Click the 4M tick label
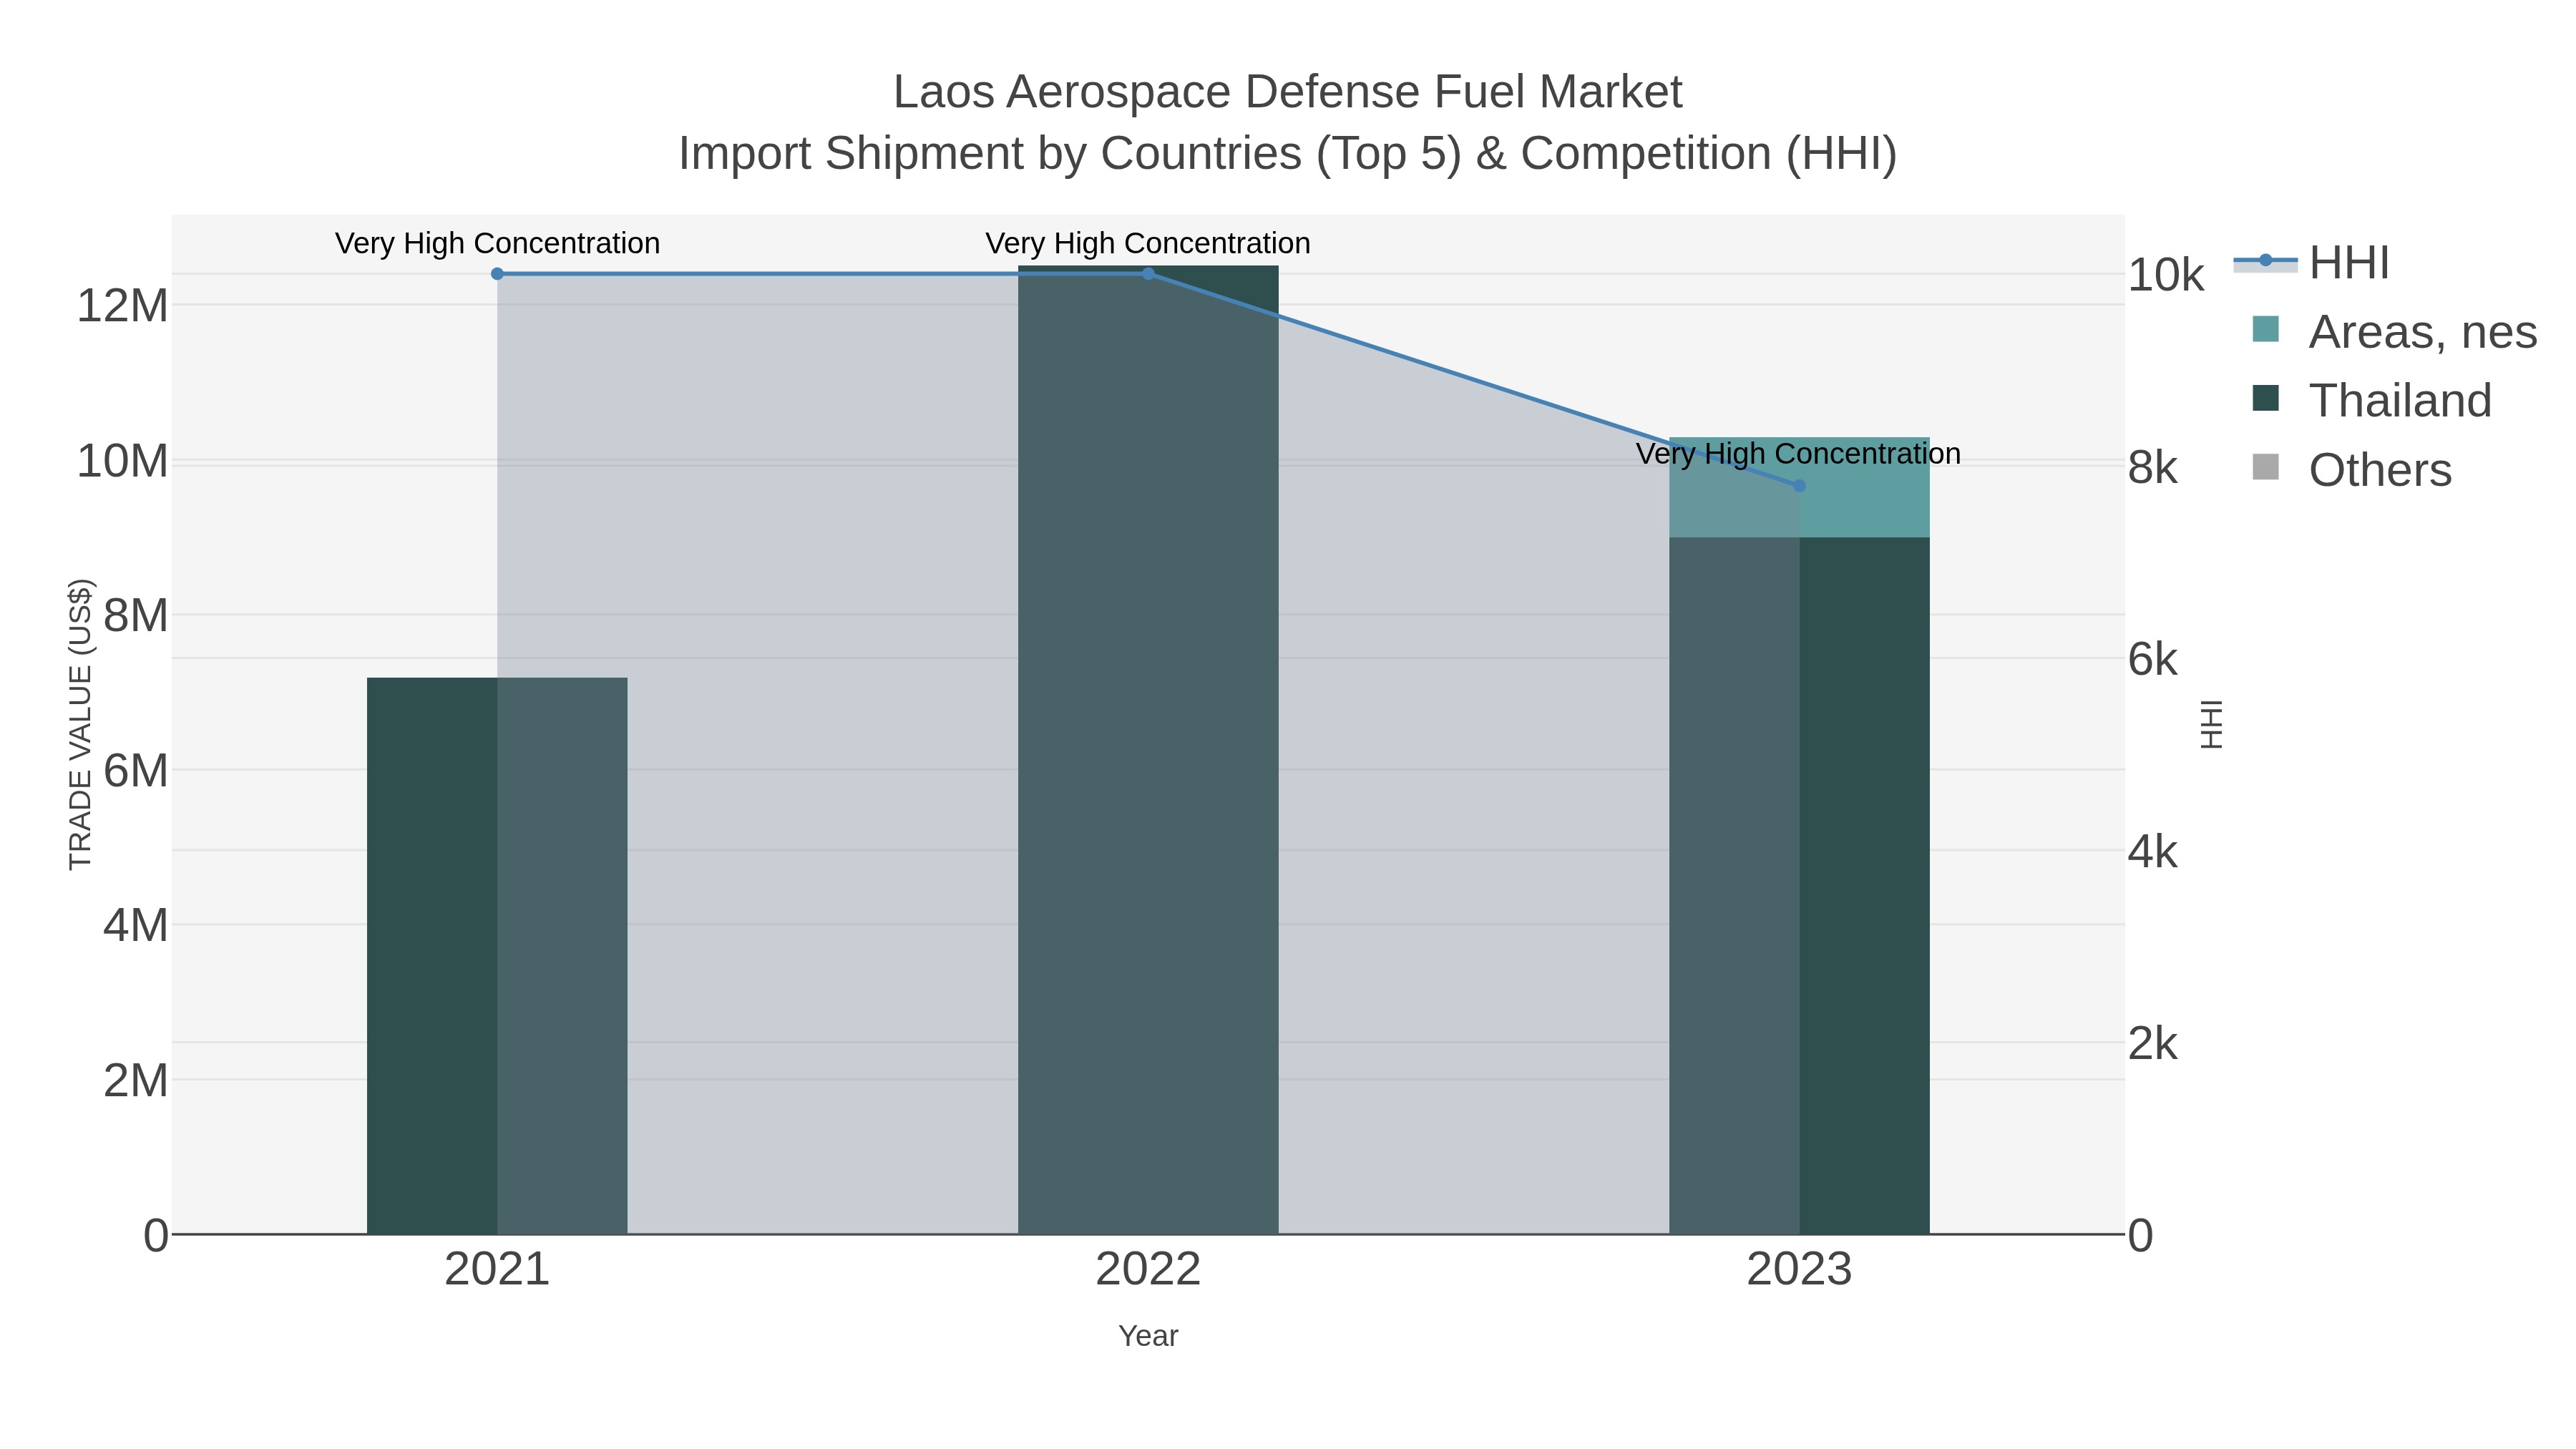This screenshot has width=2576, height=1449. [135, 925]
